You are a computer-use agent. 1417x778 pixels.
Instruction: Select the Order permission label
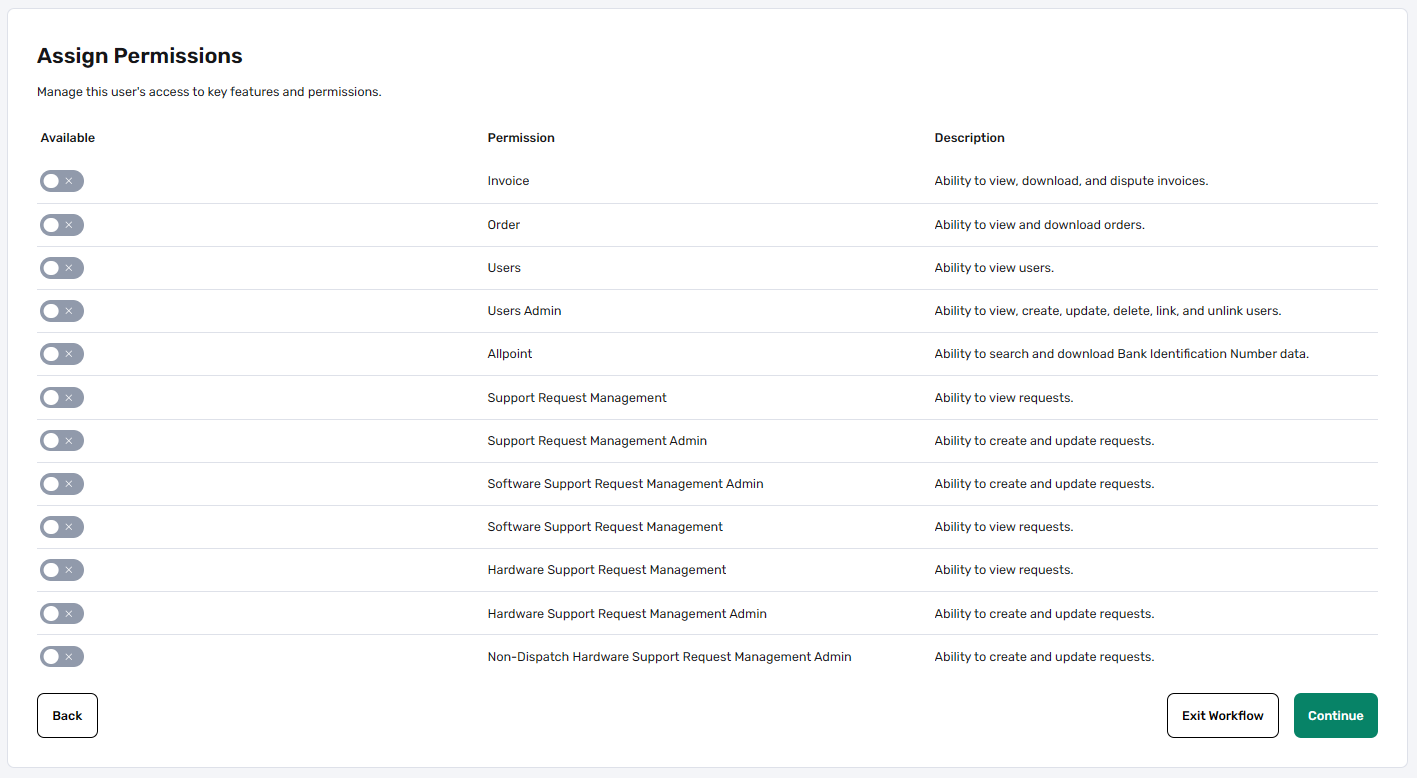504,225
